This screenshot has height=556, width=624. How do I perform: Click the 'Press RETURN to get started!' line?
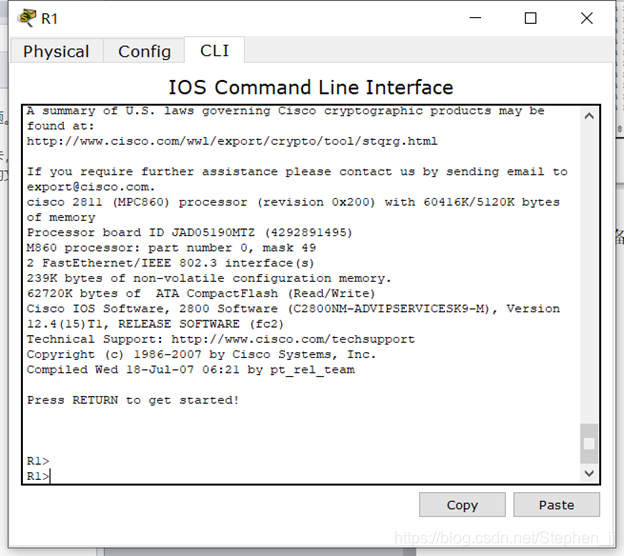click(133, 400)
